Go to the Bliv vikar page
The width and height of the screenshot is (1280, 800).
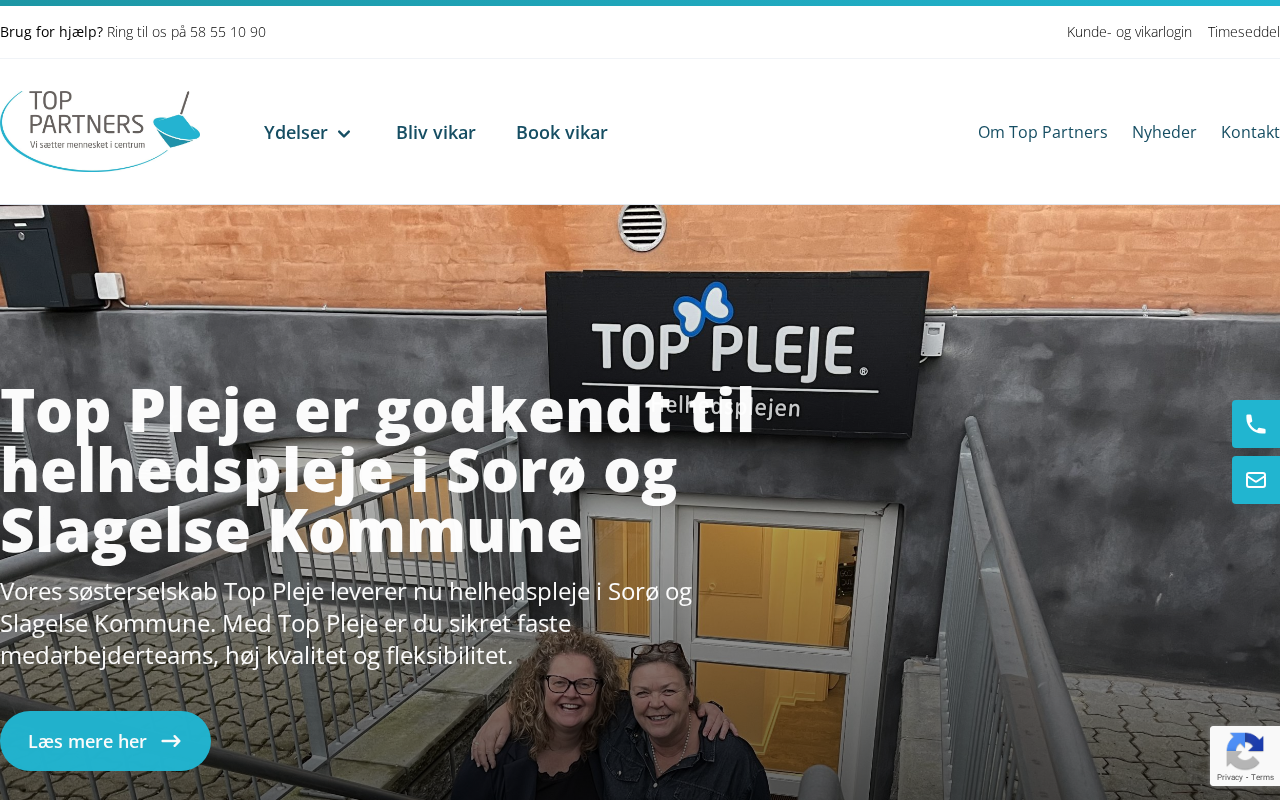point(436,132)
